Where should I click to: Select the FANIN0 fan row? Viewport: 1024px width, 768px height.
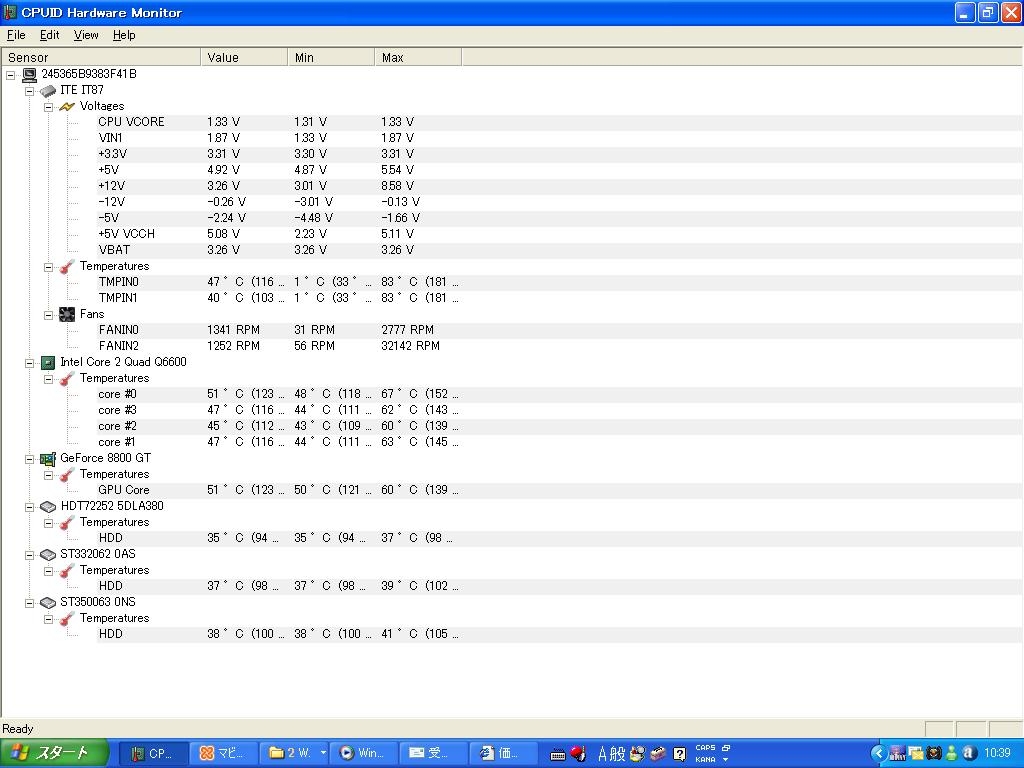(559, 330)
